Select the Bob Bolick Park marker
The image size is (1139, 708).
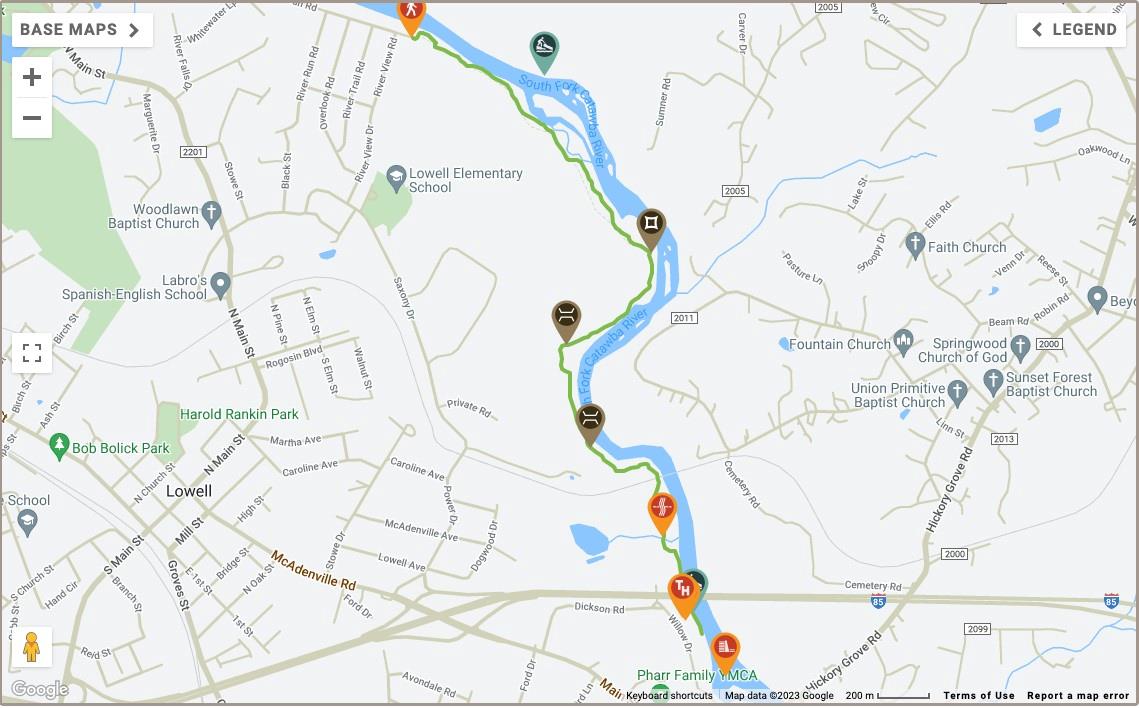click(x=59, y=447)
